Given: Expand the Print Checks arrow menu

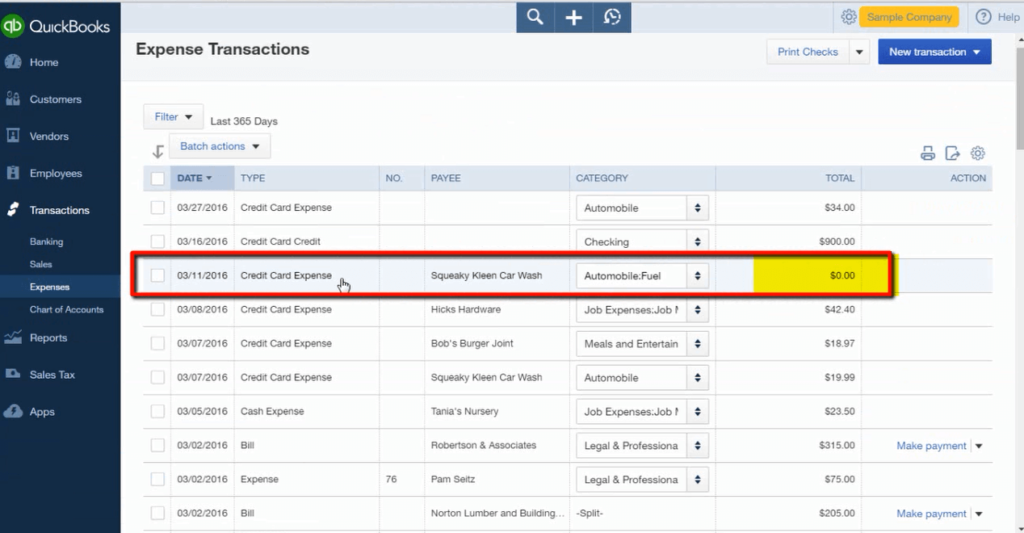Looking at the screenshot, I should pyautogui.click(x=859, y=52).
